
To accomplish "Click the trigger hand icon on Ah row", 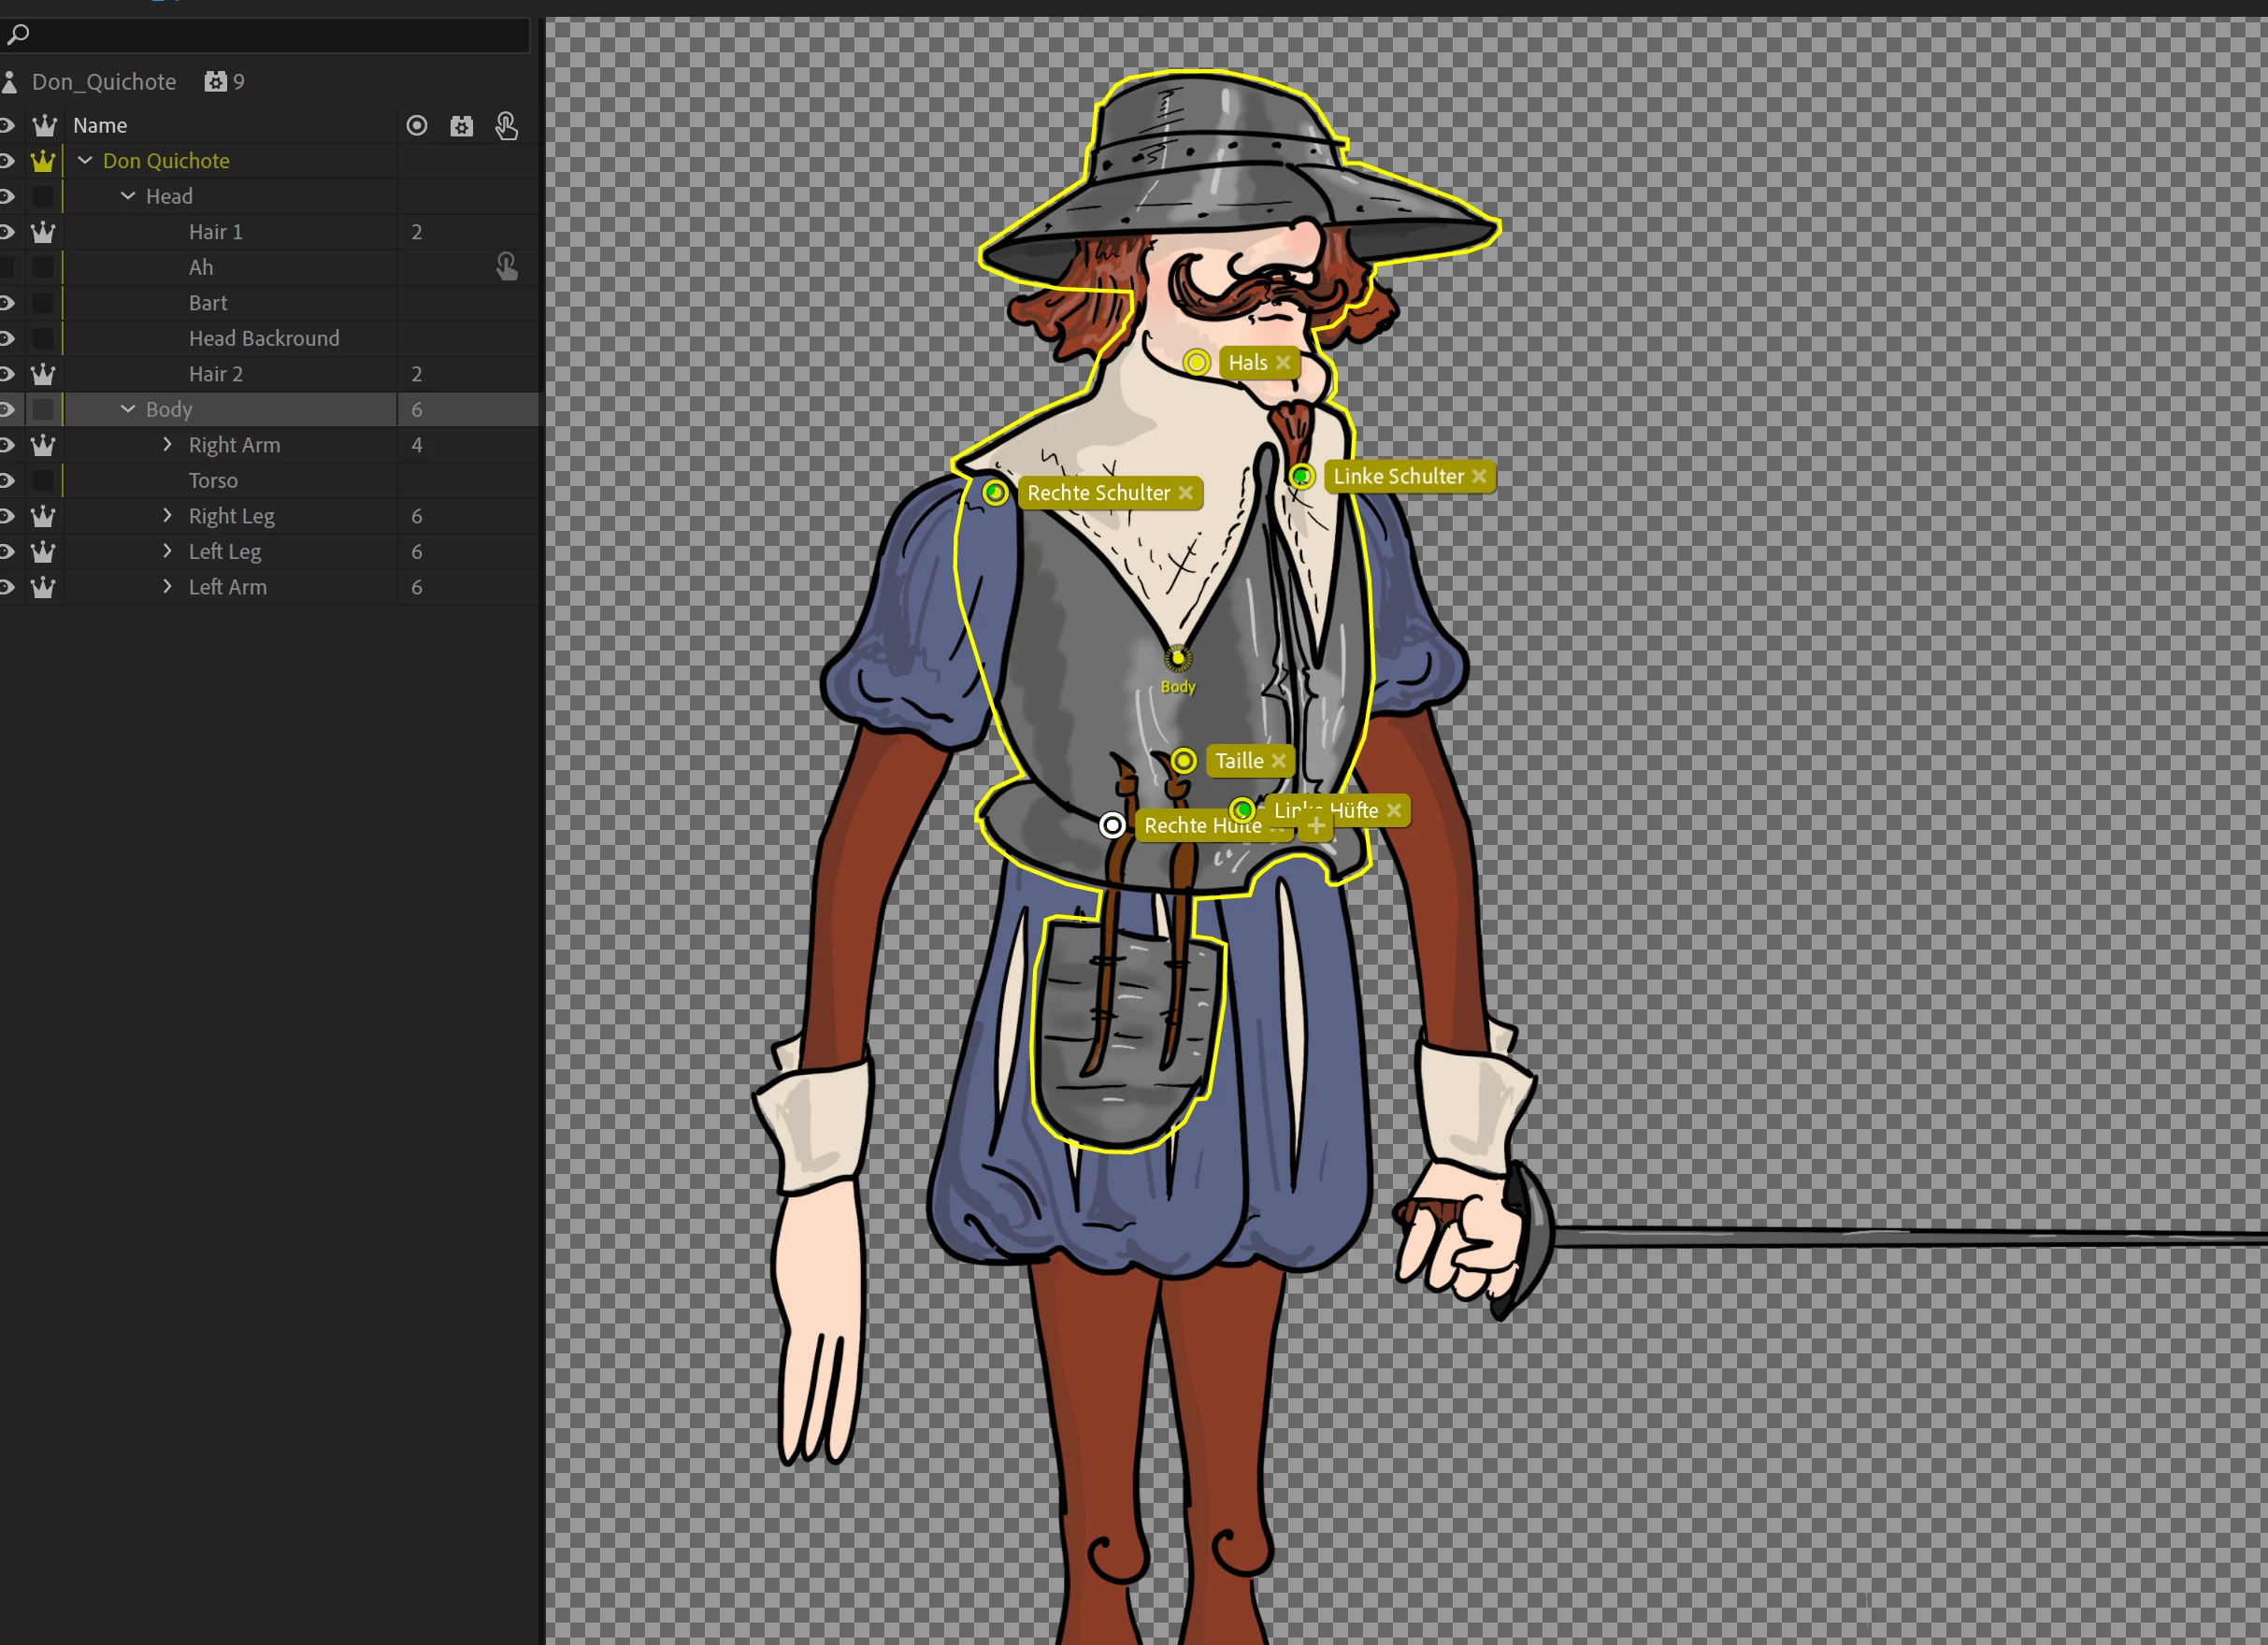I will [x=507, y=267].
